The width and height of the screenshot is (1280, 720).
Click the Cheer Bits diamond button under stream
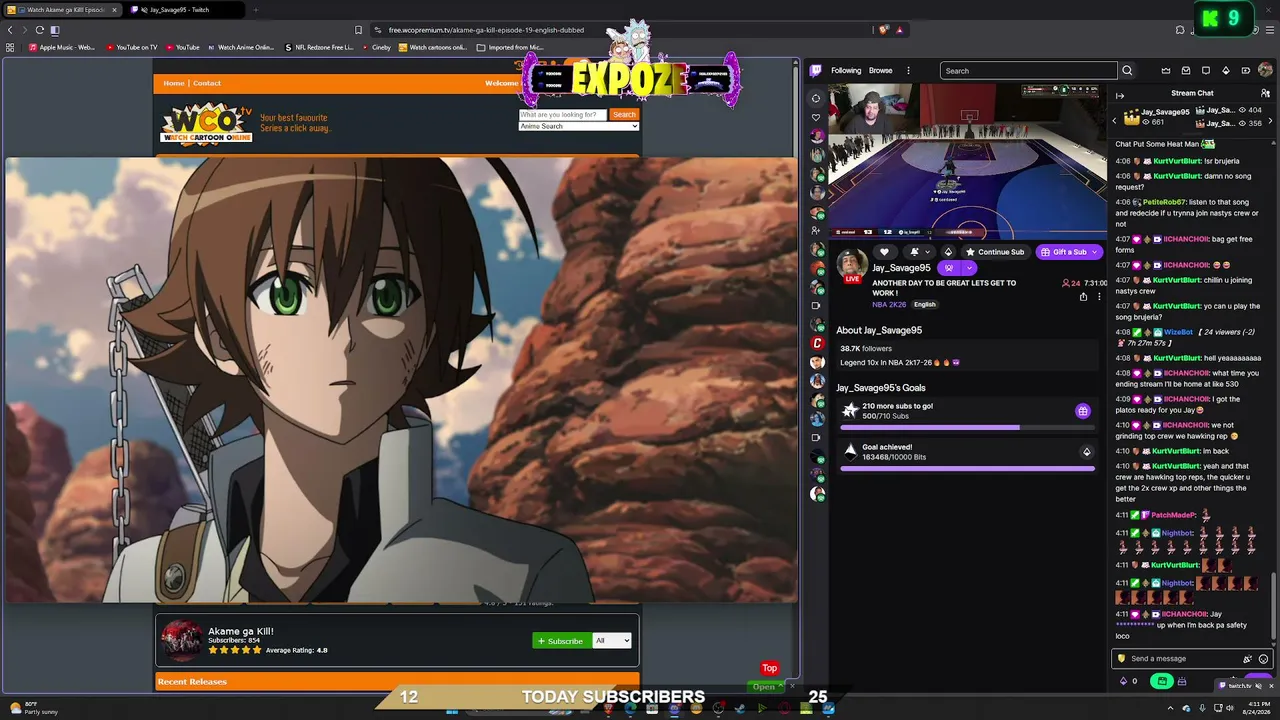pos(948,252)
